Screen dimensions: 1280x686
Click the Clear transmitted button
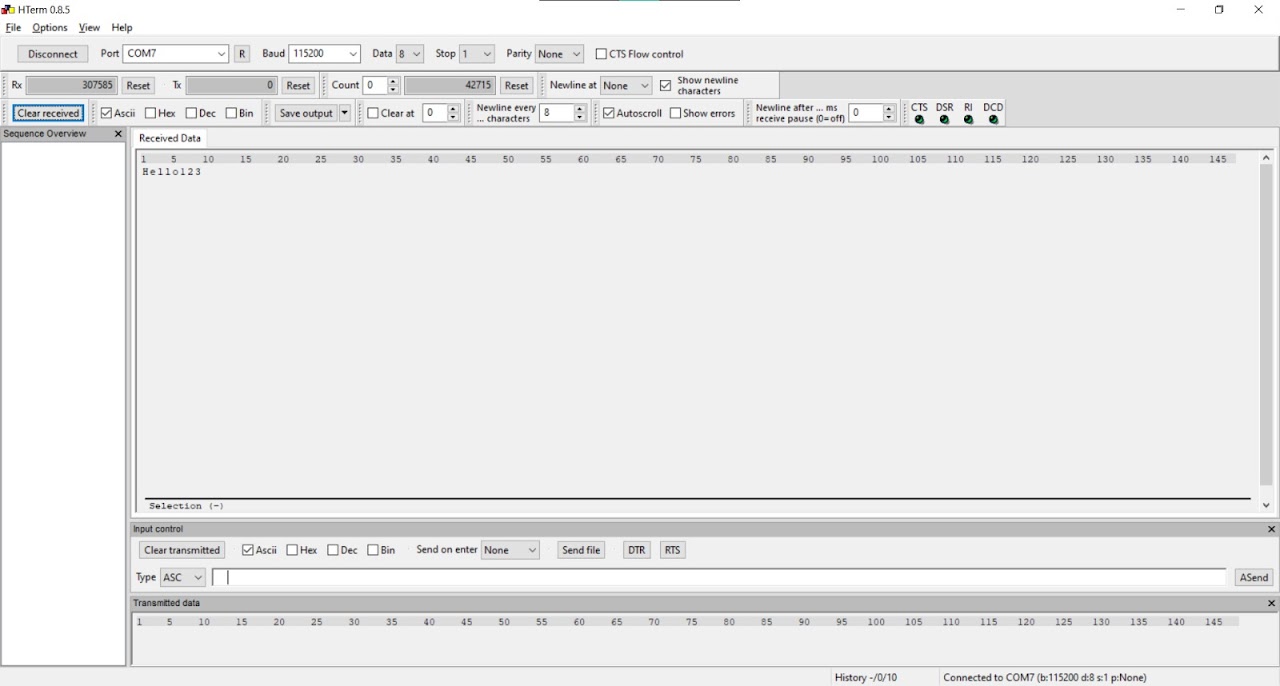[182, 550]
